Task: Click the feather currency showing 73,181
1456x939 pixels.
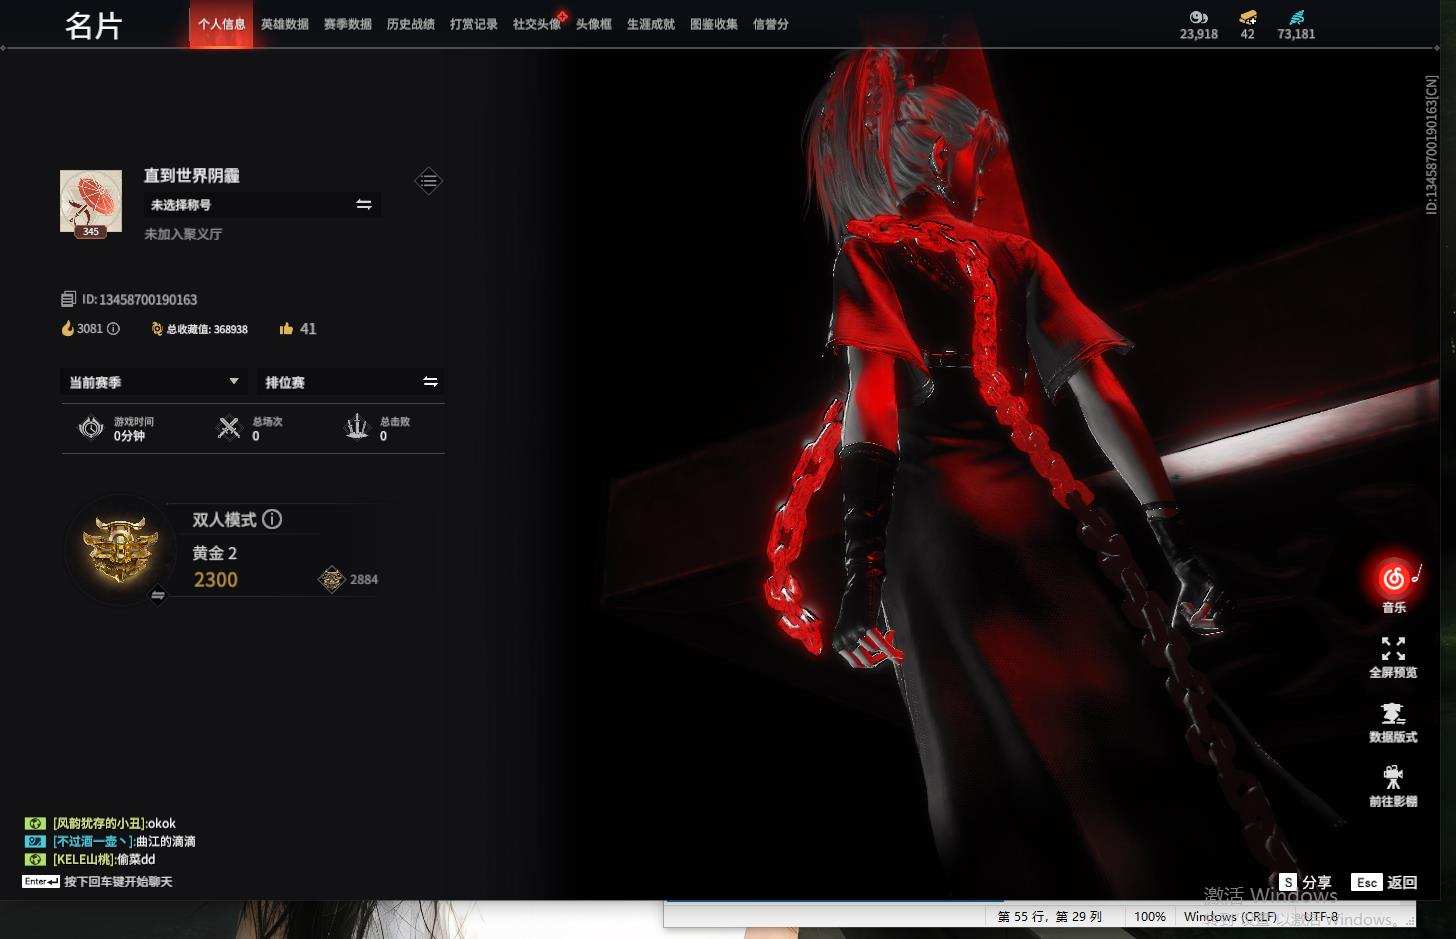Action: (1296, 17)
